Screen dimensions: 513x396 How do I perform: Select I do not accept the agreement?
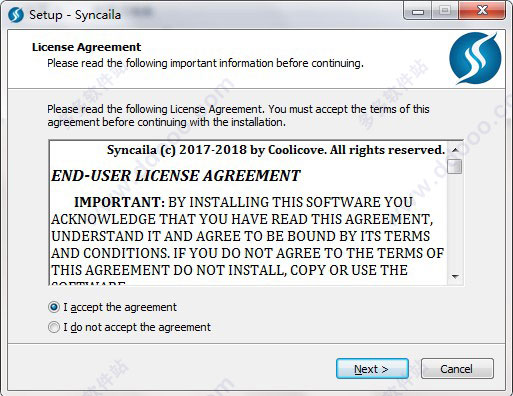[129, 327]
